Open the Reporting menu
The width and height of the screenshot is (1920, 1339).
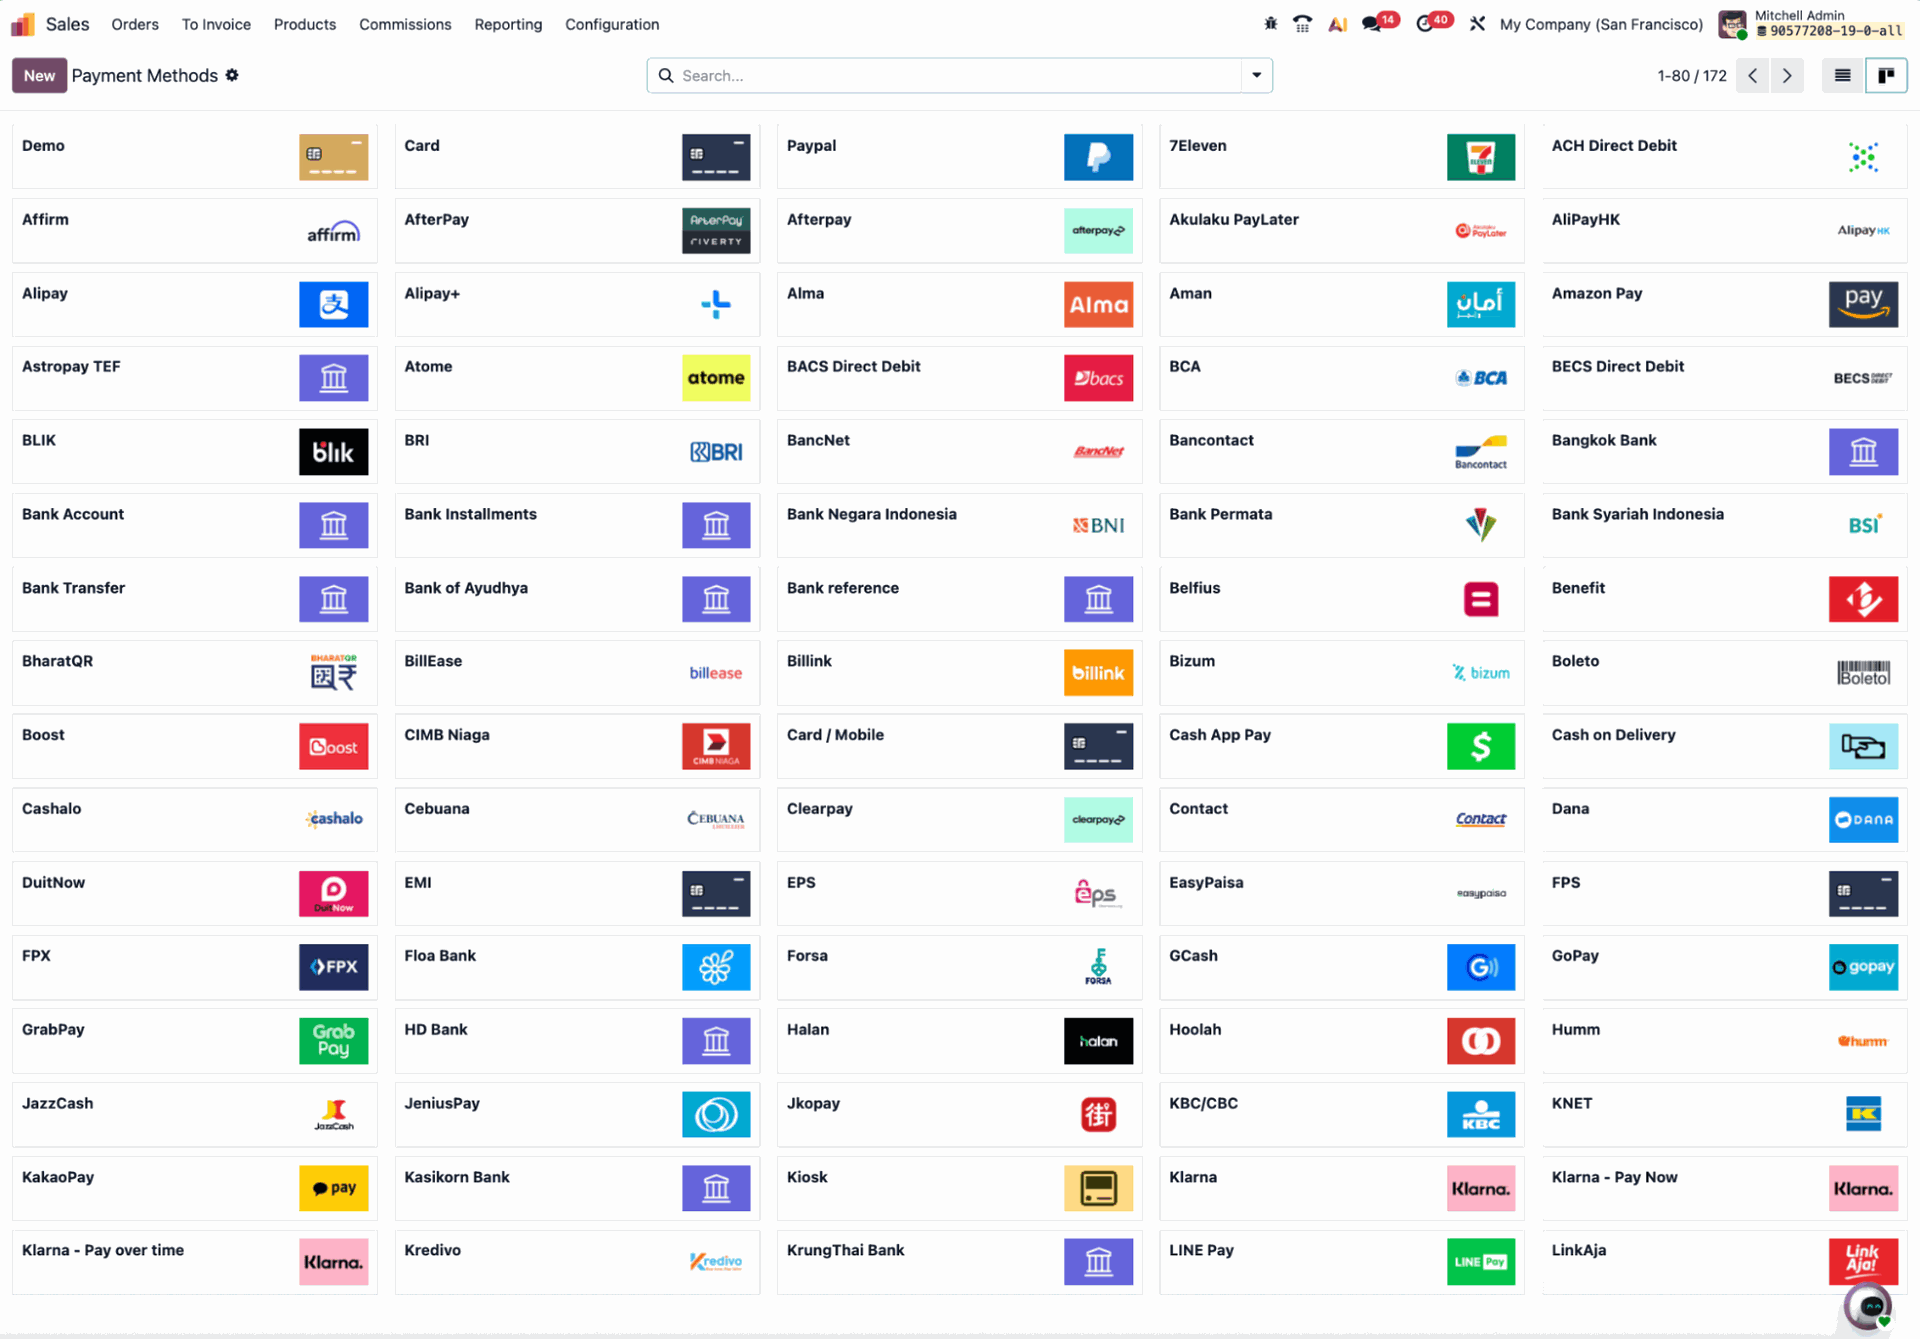(507, 24)
